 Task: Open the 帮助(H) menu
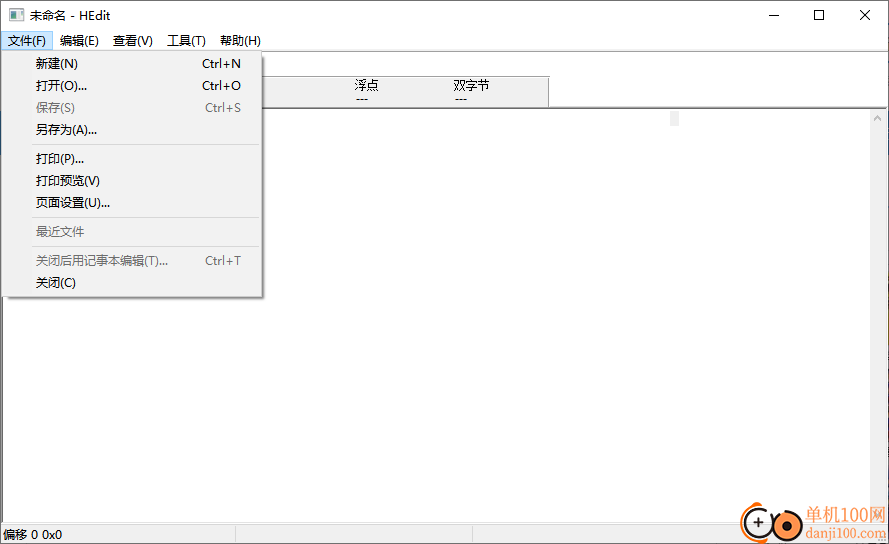coord(240,41)
